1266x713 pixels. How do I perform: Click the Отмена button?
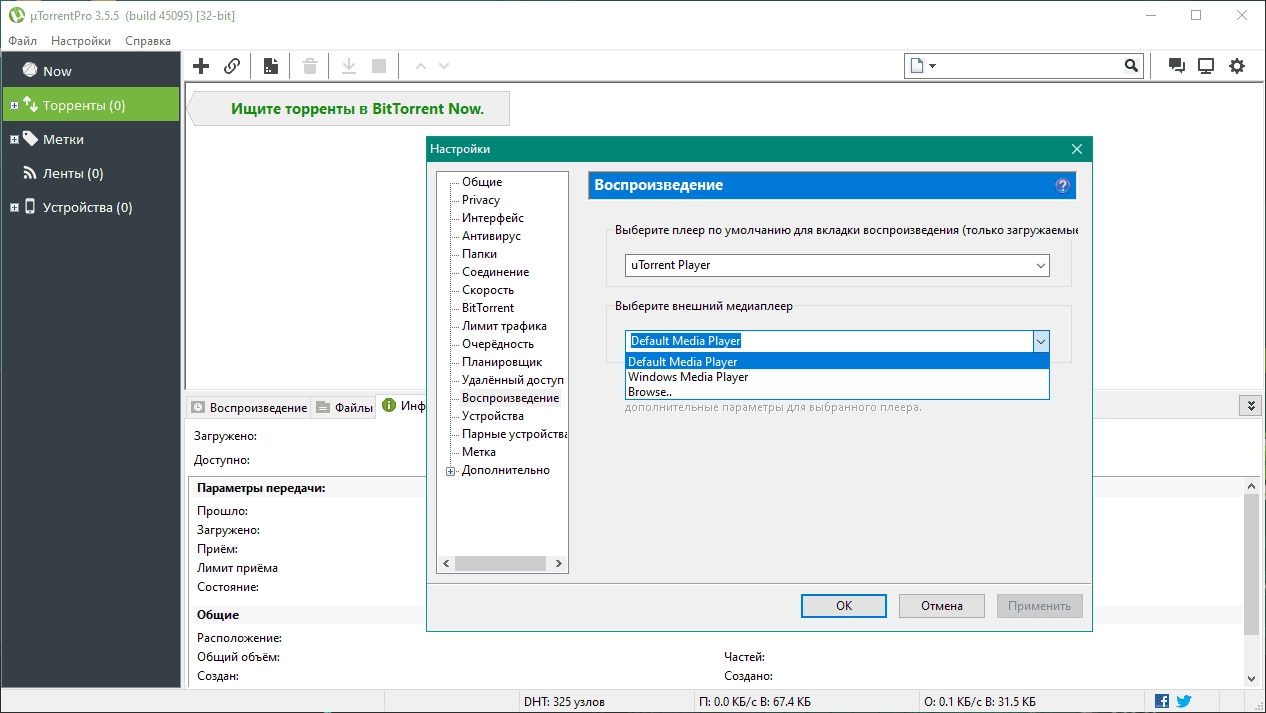point(941,606)
